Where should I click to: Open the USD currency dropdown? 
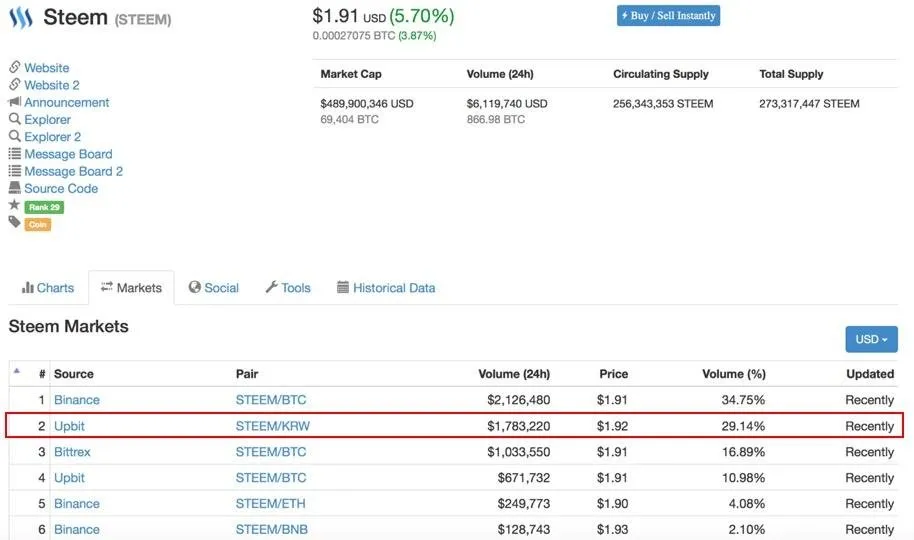(x=871, y=339)
